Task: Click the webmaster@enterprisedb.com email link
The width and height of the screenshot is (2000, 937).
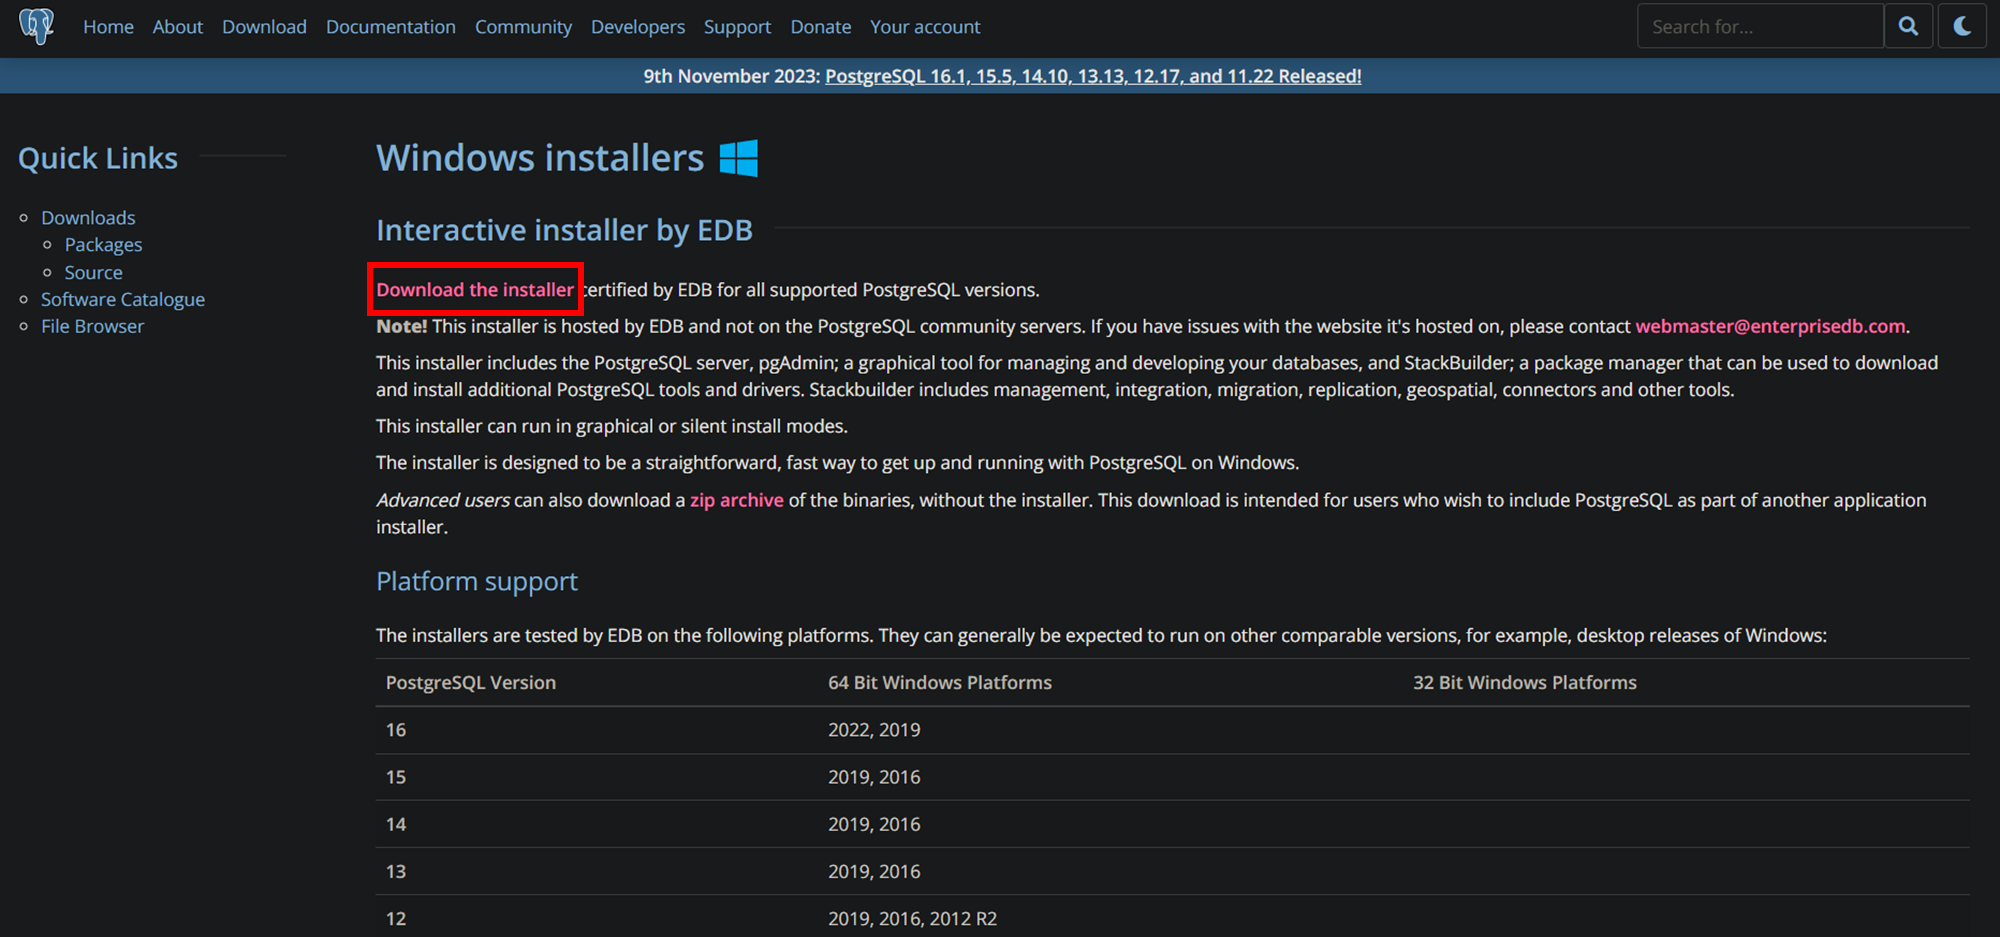Action: 1770,326
